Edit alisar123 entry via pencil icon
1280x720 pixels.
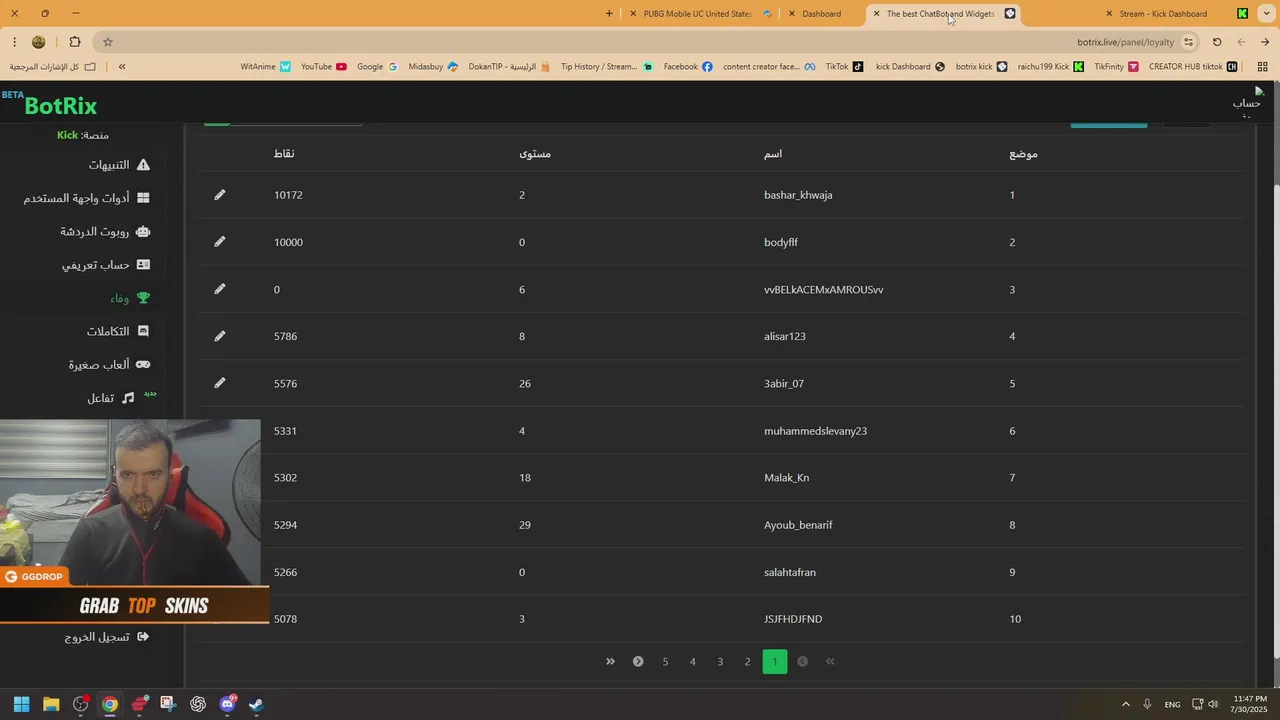pyautogui.click(x=220, y=336)
